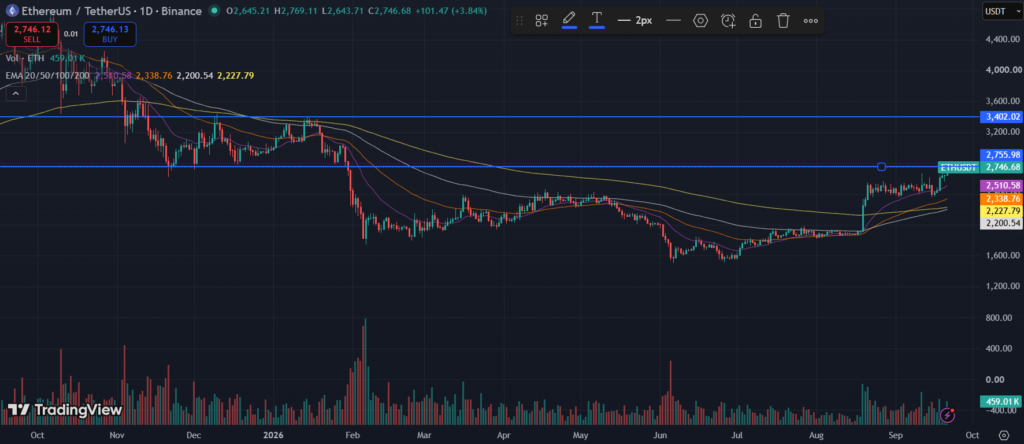Lock the drawing with the padlock icon

click(x=756, y=21)
